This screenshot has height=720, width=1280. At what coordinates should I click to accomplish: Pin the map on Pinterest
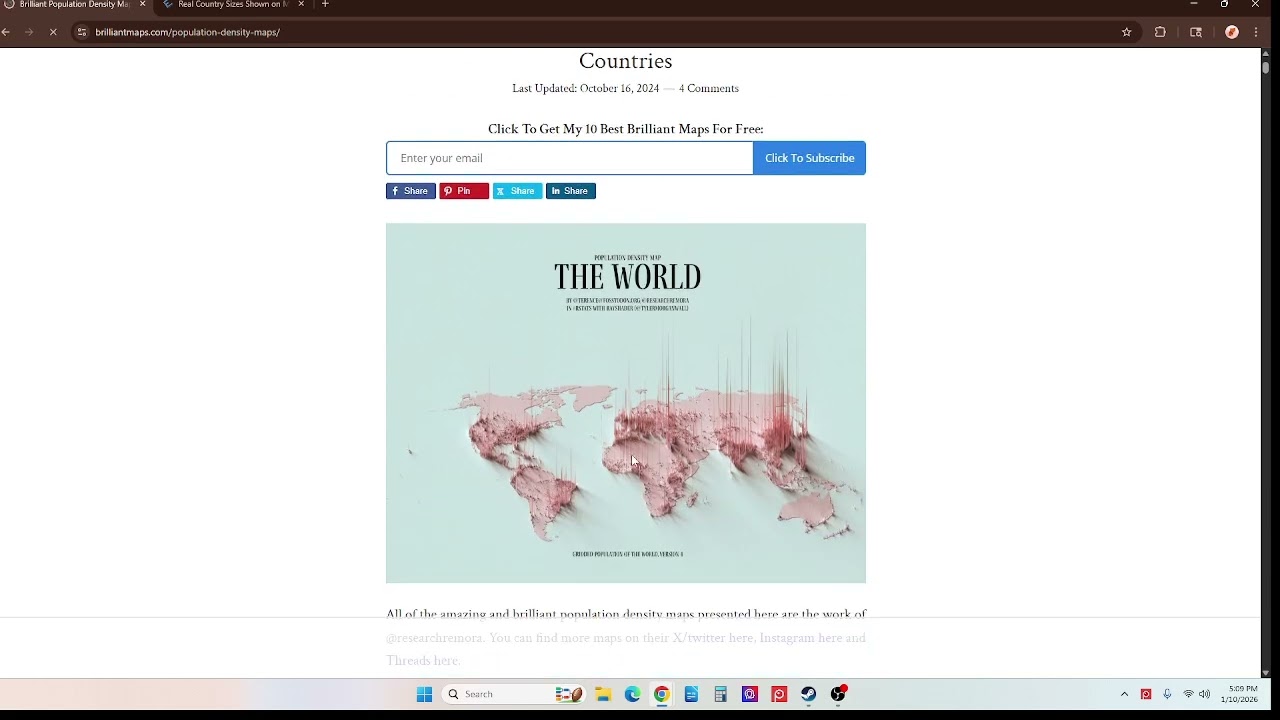point(464,191)
